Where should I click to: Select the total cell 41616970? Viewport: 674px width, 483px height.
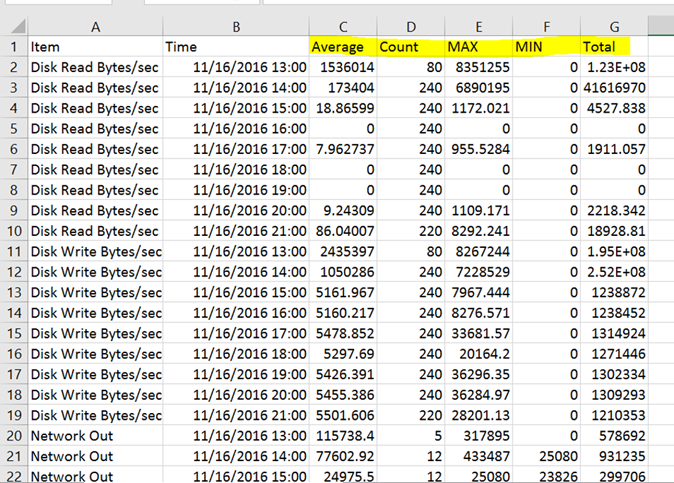pyautogui.click(x=614, y=88)
